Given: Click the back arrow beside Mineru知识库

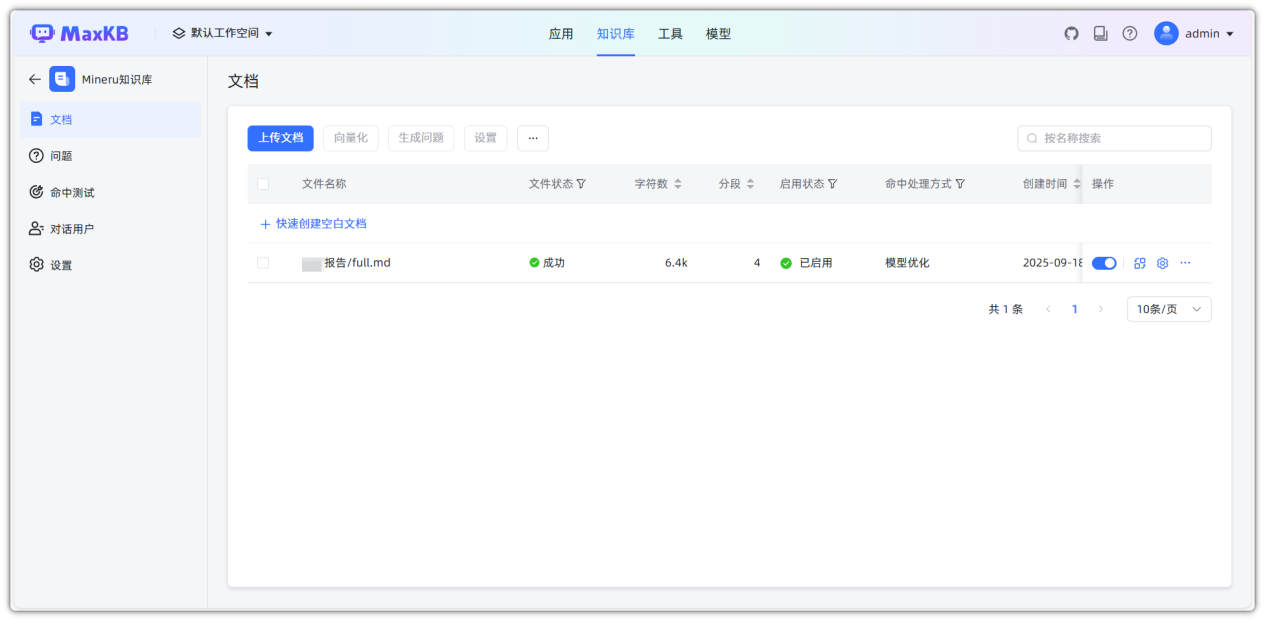Looking at the screenshot, I should [35, 80].
